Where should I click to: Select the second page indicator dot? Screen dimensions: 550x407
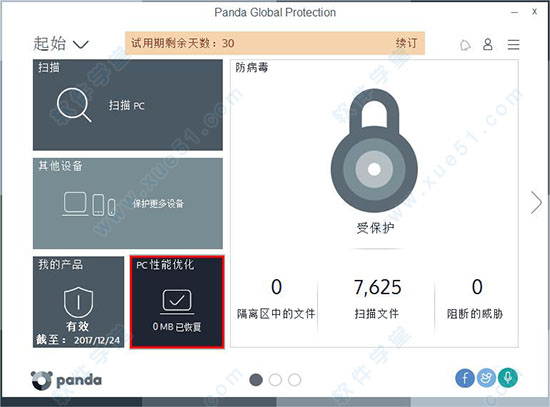275,380
